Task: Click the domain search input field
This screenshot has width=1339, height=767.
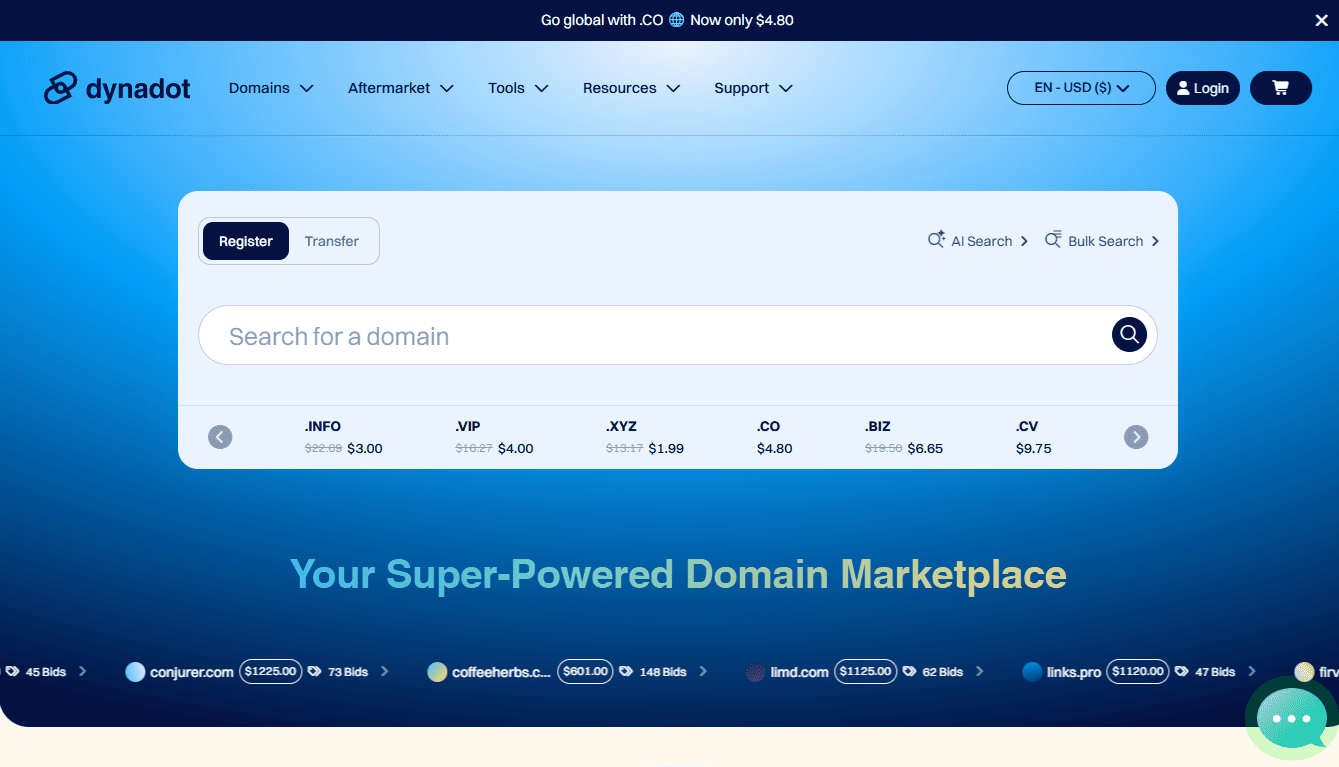Action: tap(600, 335)
